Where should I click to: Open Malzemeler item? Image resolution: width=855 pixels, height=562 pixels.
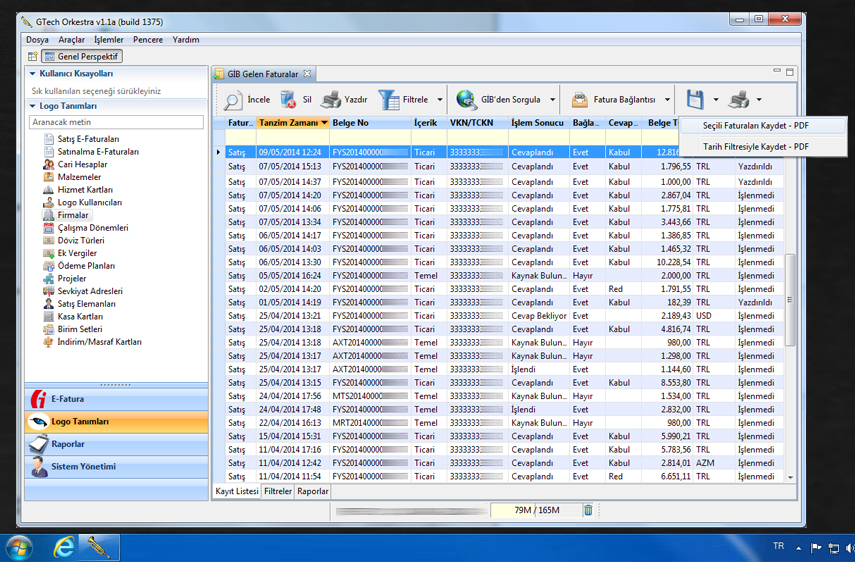79,177
